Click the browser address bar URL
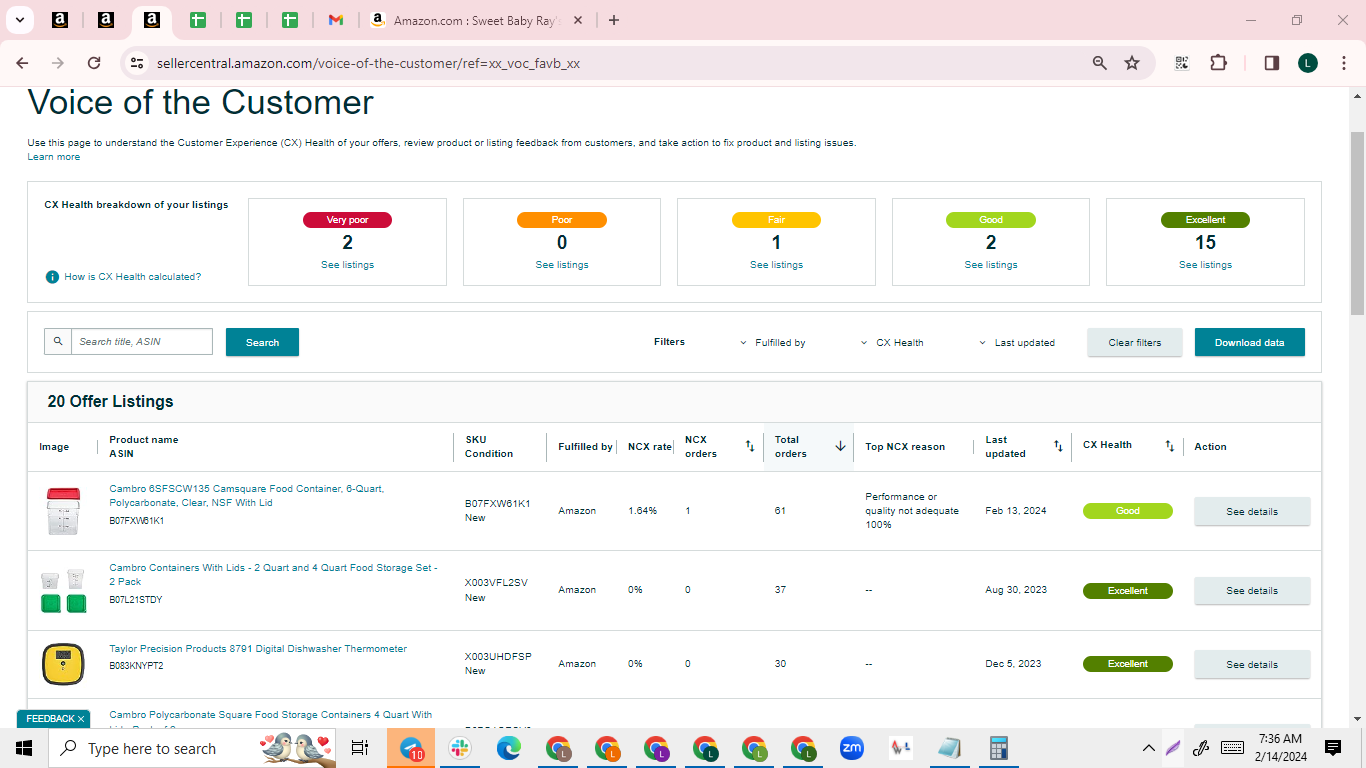1366x768 pixels. [x=368, y=63]
